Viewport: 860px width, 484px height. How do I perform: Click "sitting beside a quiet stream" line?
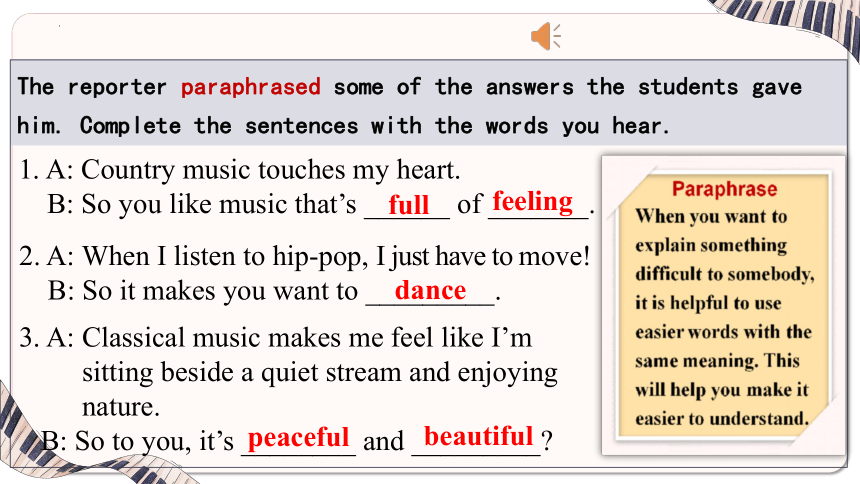tap(320, 373)
